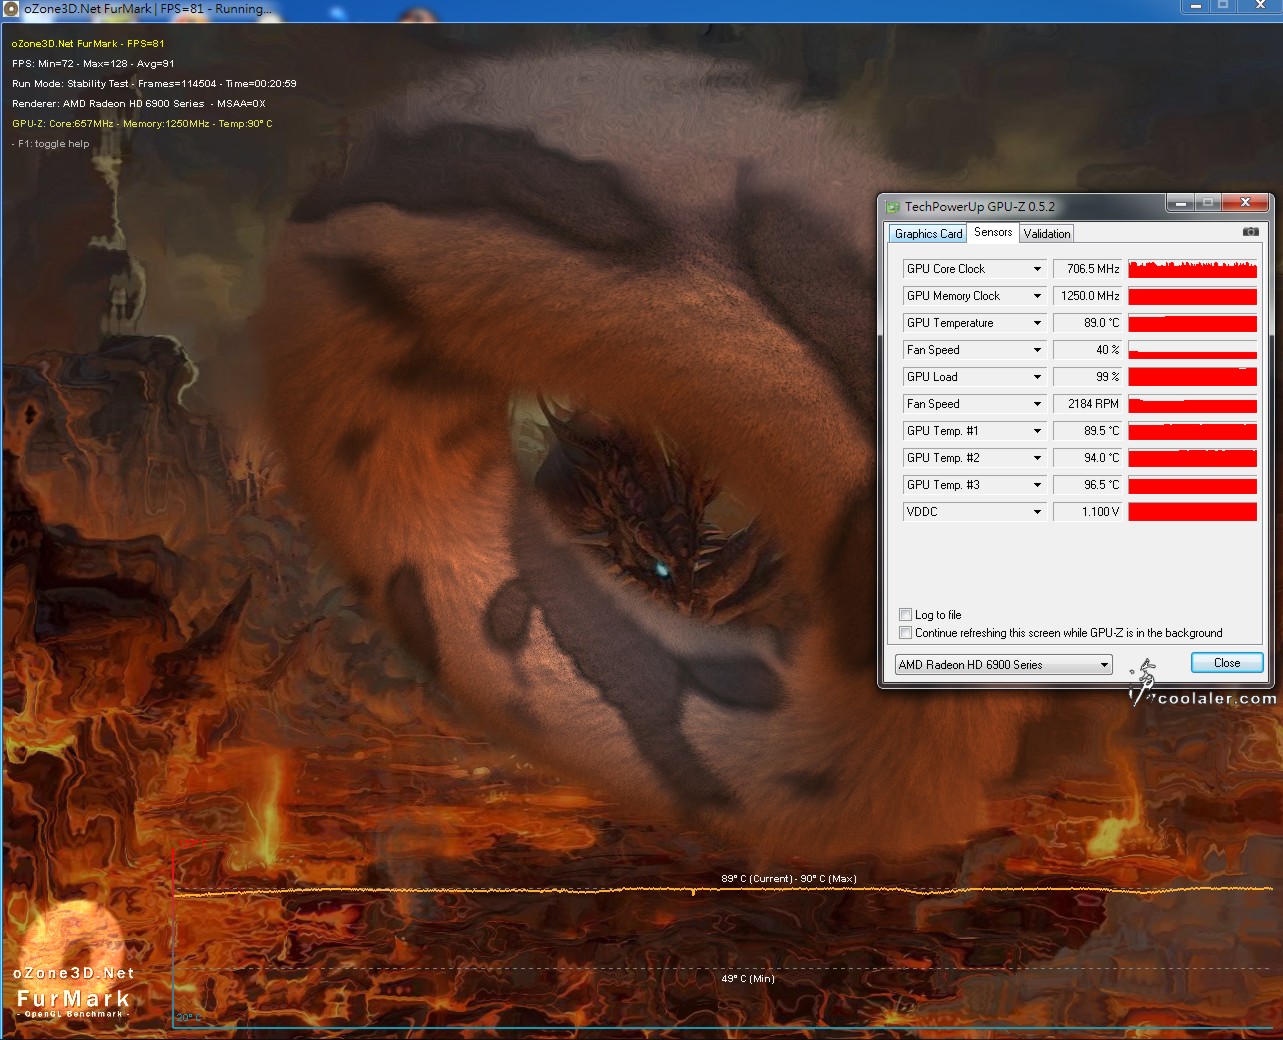This screenshot has height=1040, width=1283.
Task: Close the GPU-Z window with X
Action: [x=1245, y=203]
